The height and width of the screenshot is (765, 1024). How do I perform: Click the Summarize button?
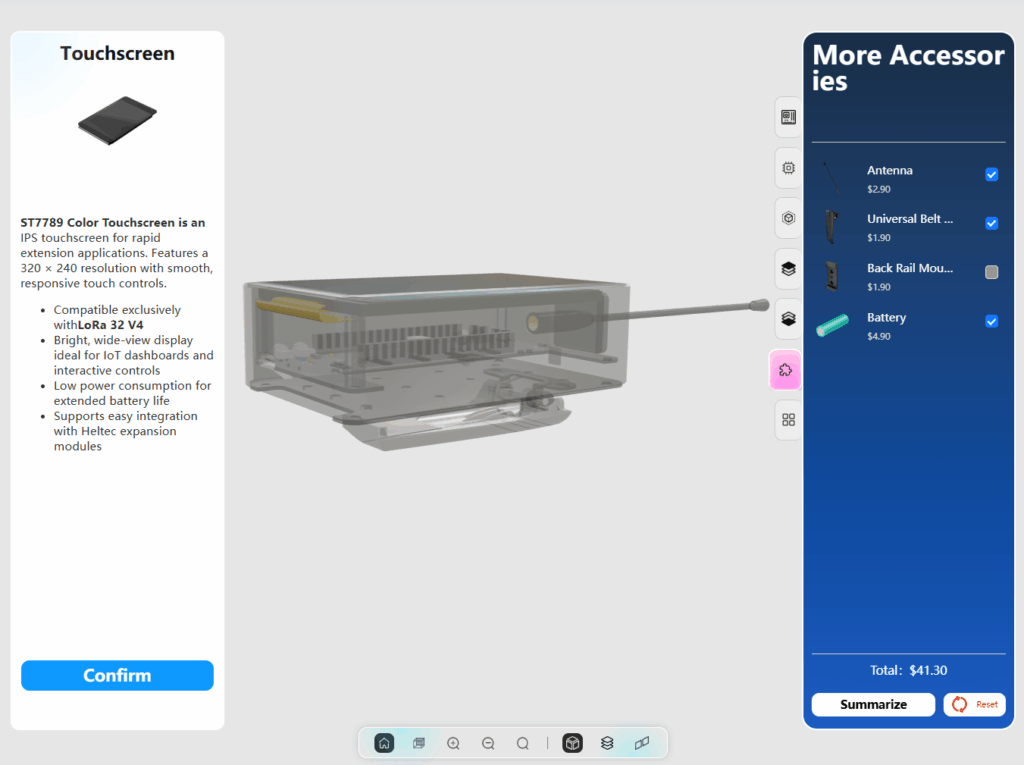[x=873, y=705]
